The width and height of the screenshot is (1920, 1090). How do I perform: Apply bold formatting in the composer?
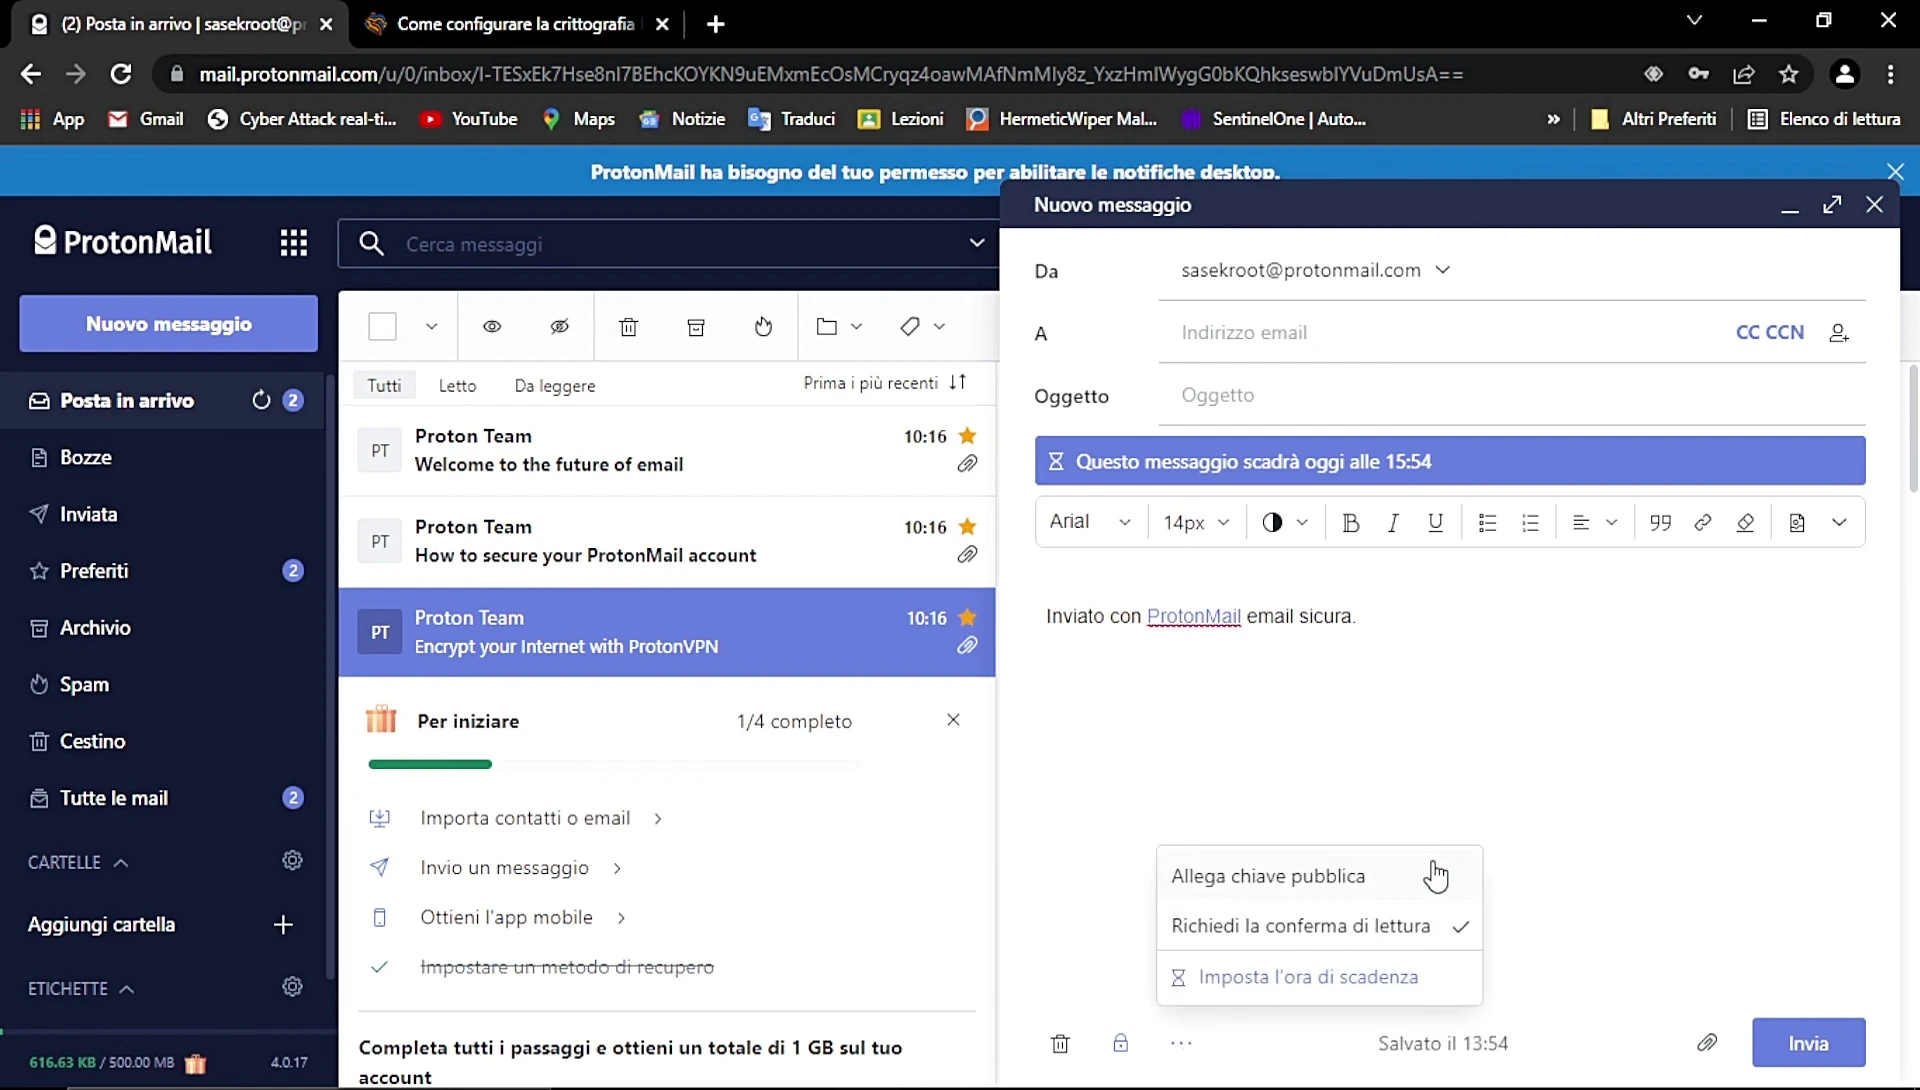click(x=1351, y=522)
